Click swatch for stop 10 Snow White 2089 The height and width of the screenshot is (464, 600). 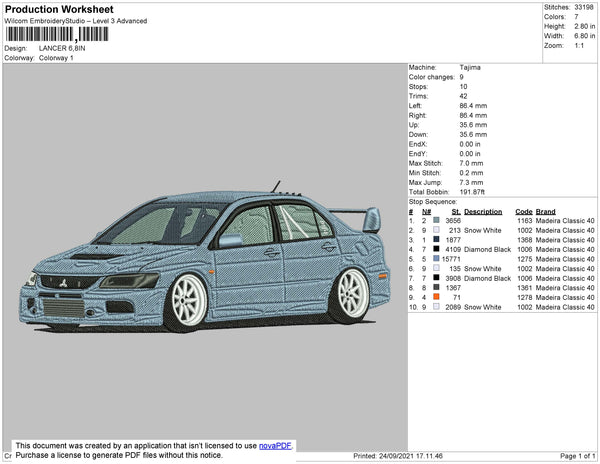(436, 306)
